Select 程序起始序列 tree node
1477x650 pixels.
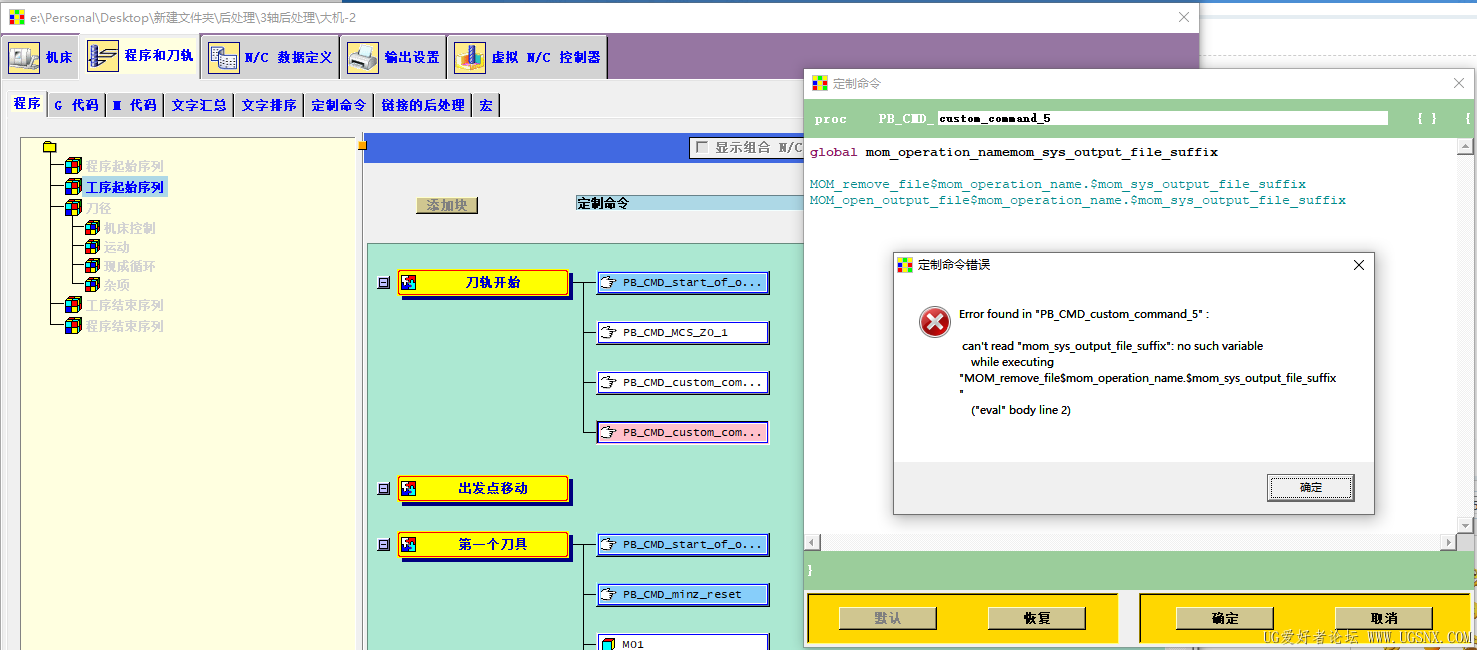tap(124, 166)
